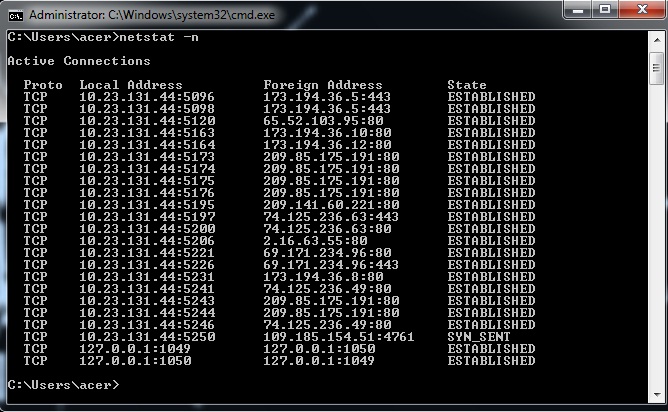Click local address 10.23.131.44:5098

[147, 109]
